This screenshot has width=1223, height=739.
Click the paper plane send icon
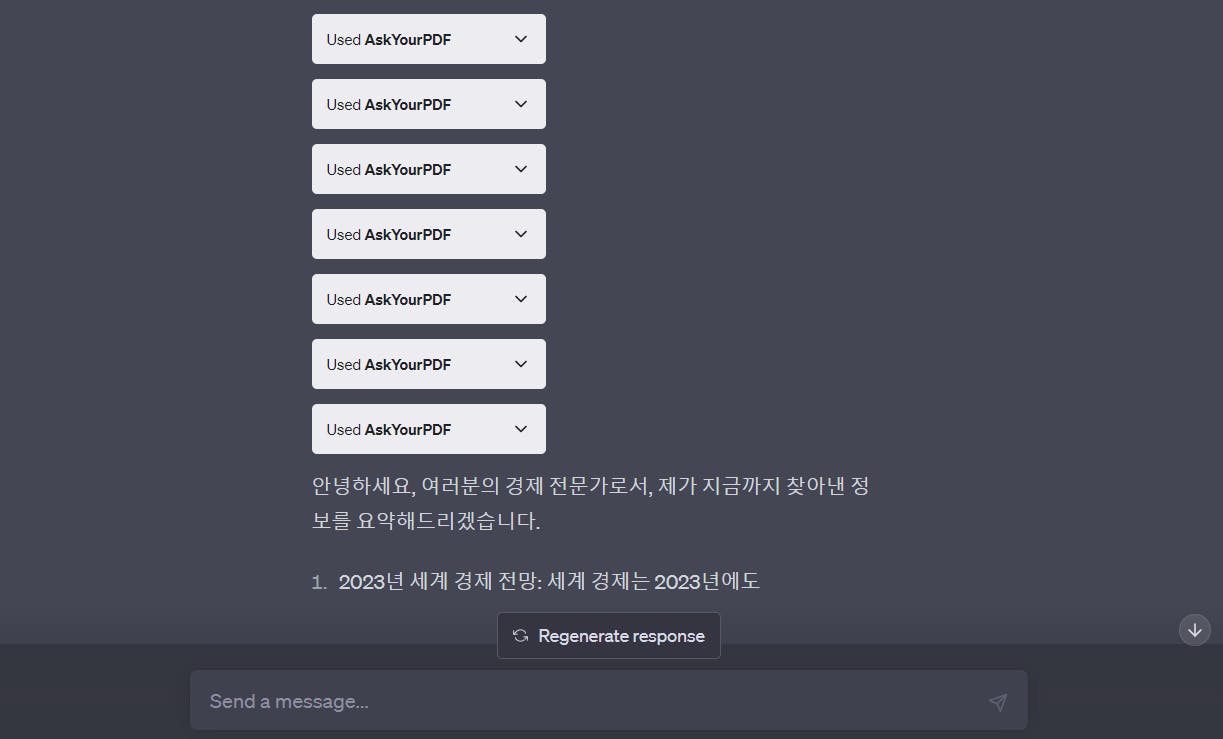coord(997,702)
